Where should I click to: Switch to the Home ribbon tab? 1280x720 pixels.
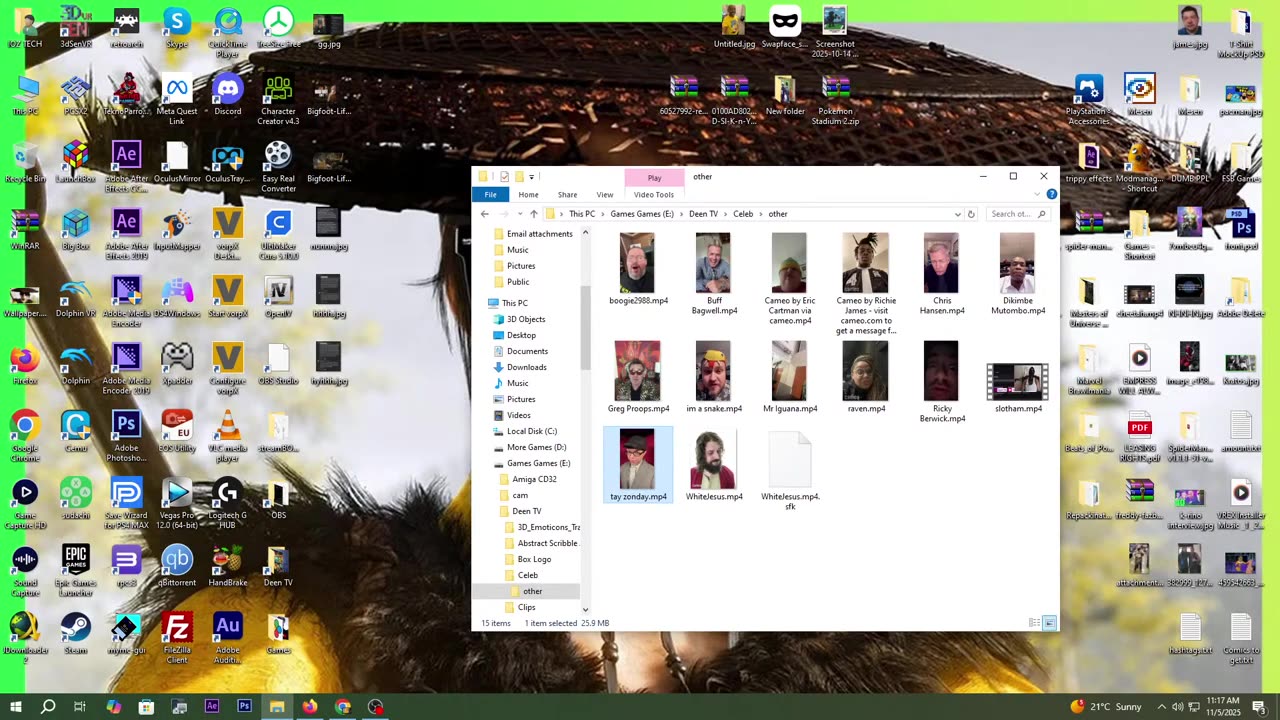pos(528,195)
